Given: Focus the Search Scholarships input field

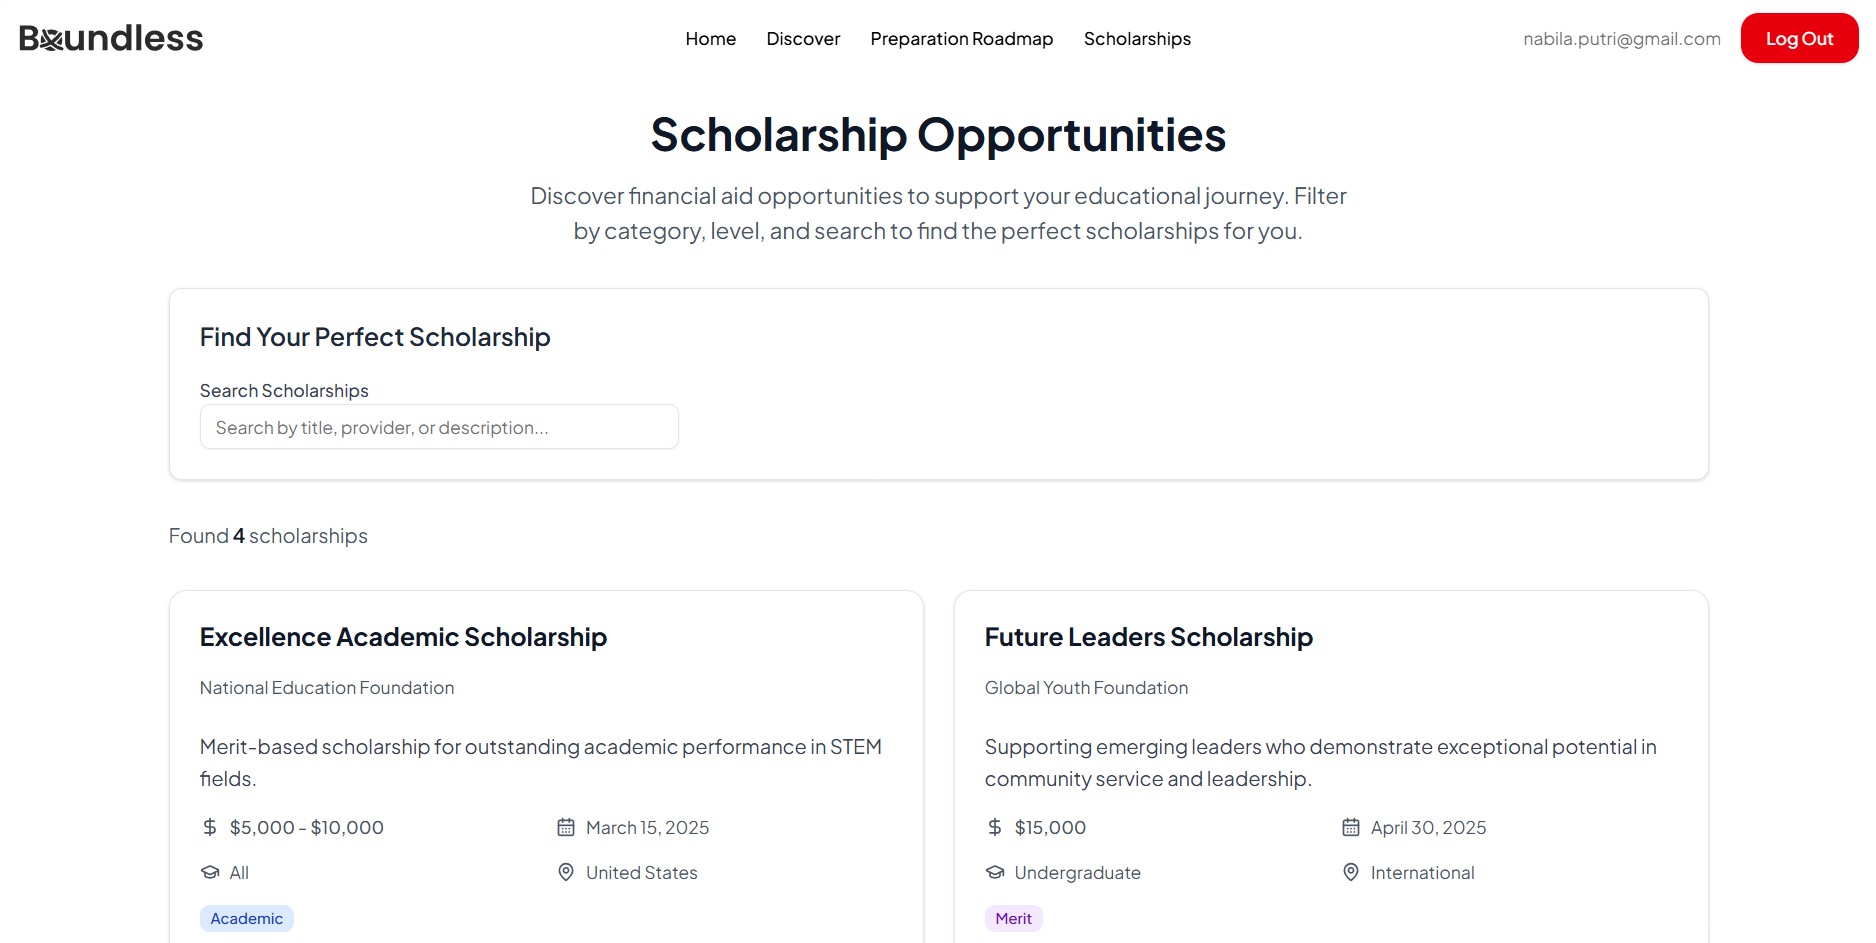Looking at the screenshot, I should click(439, 427).
